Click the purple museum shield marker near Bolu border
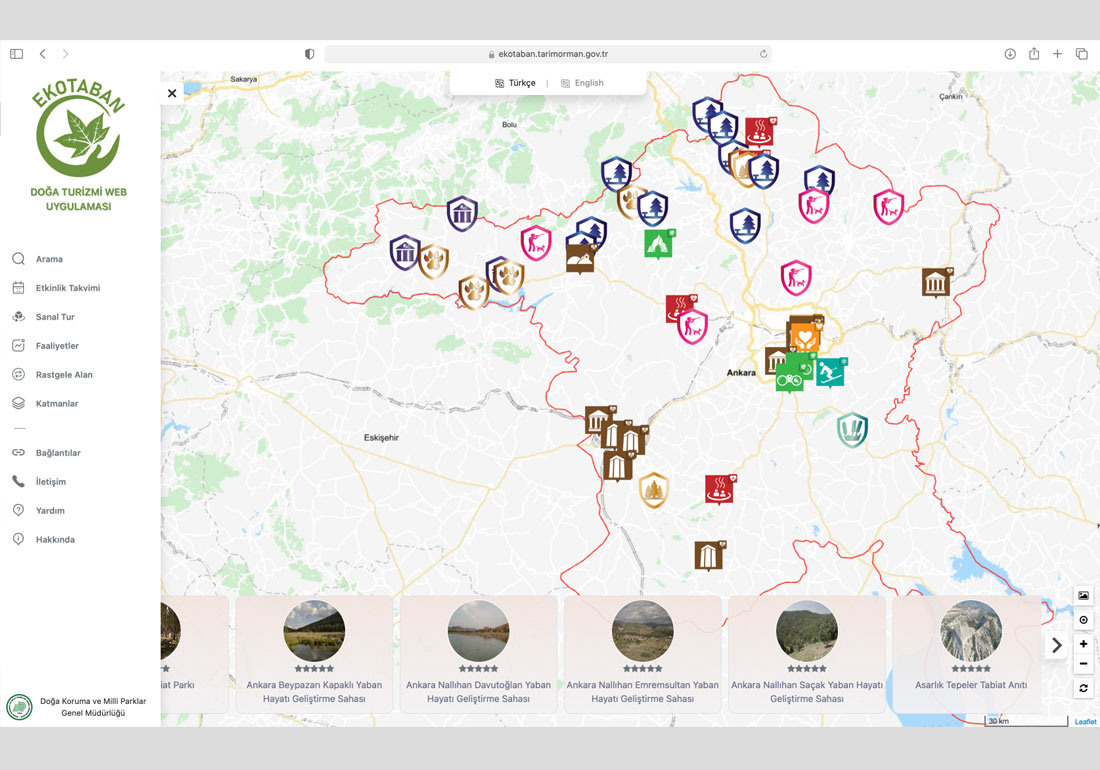This screenshot has height=770, width=1100. 462,212
